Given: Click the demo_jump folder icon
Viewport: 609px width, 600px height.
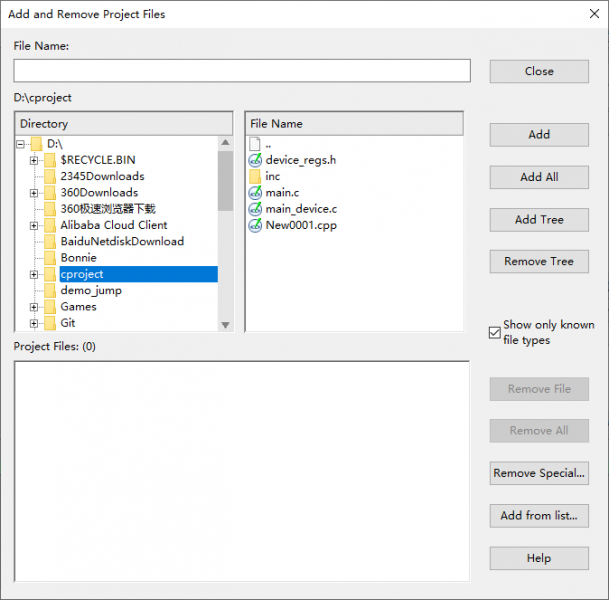Looking at the screenshot, I should (50, 290).
